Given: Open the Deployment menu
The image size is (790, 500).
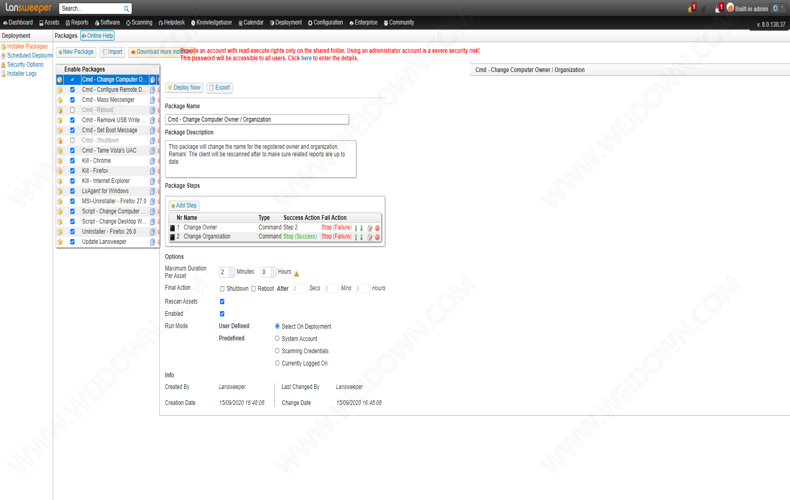Looking at the screenshot, I should tap(286, 23).
